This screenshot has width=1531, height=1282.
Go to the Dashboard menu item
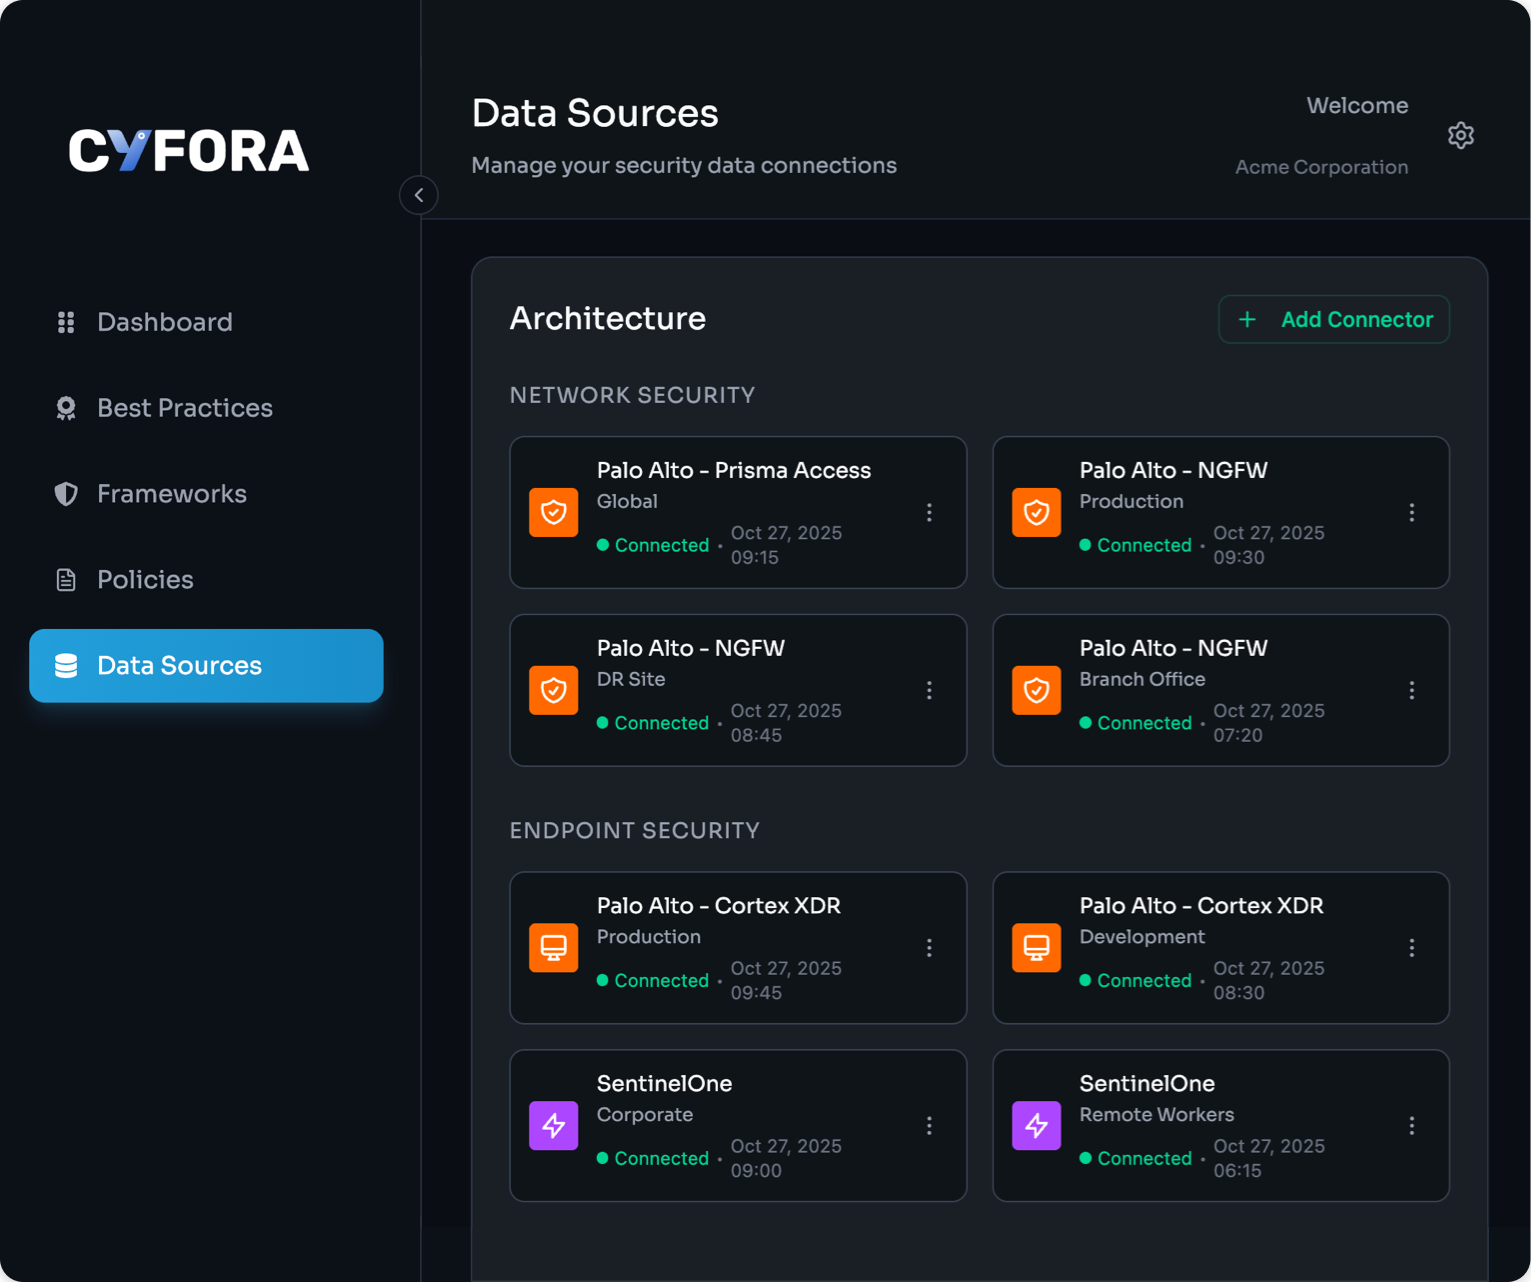(206, 322)
